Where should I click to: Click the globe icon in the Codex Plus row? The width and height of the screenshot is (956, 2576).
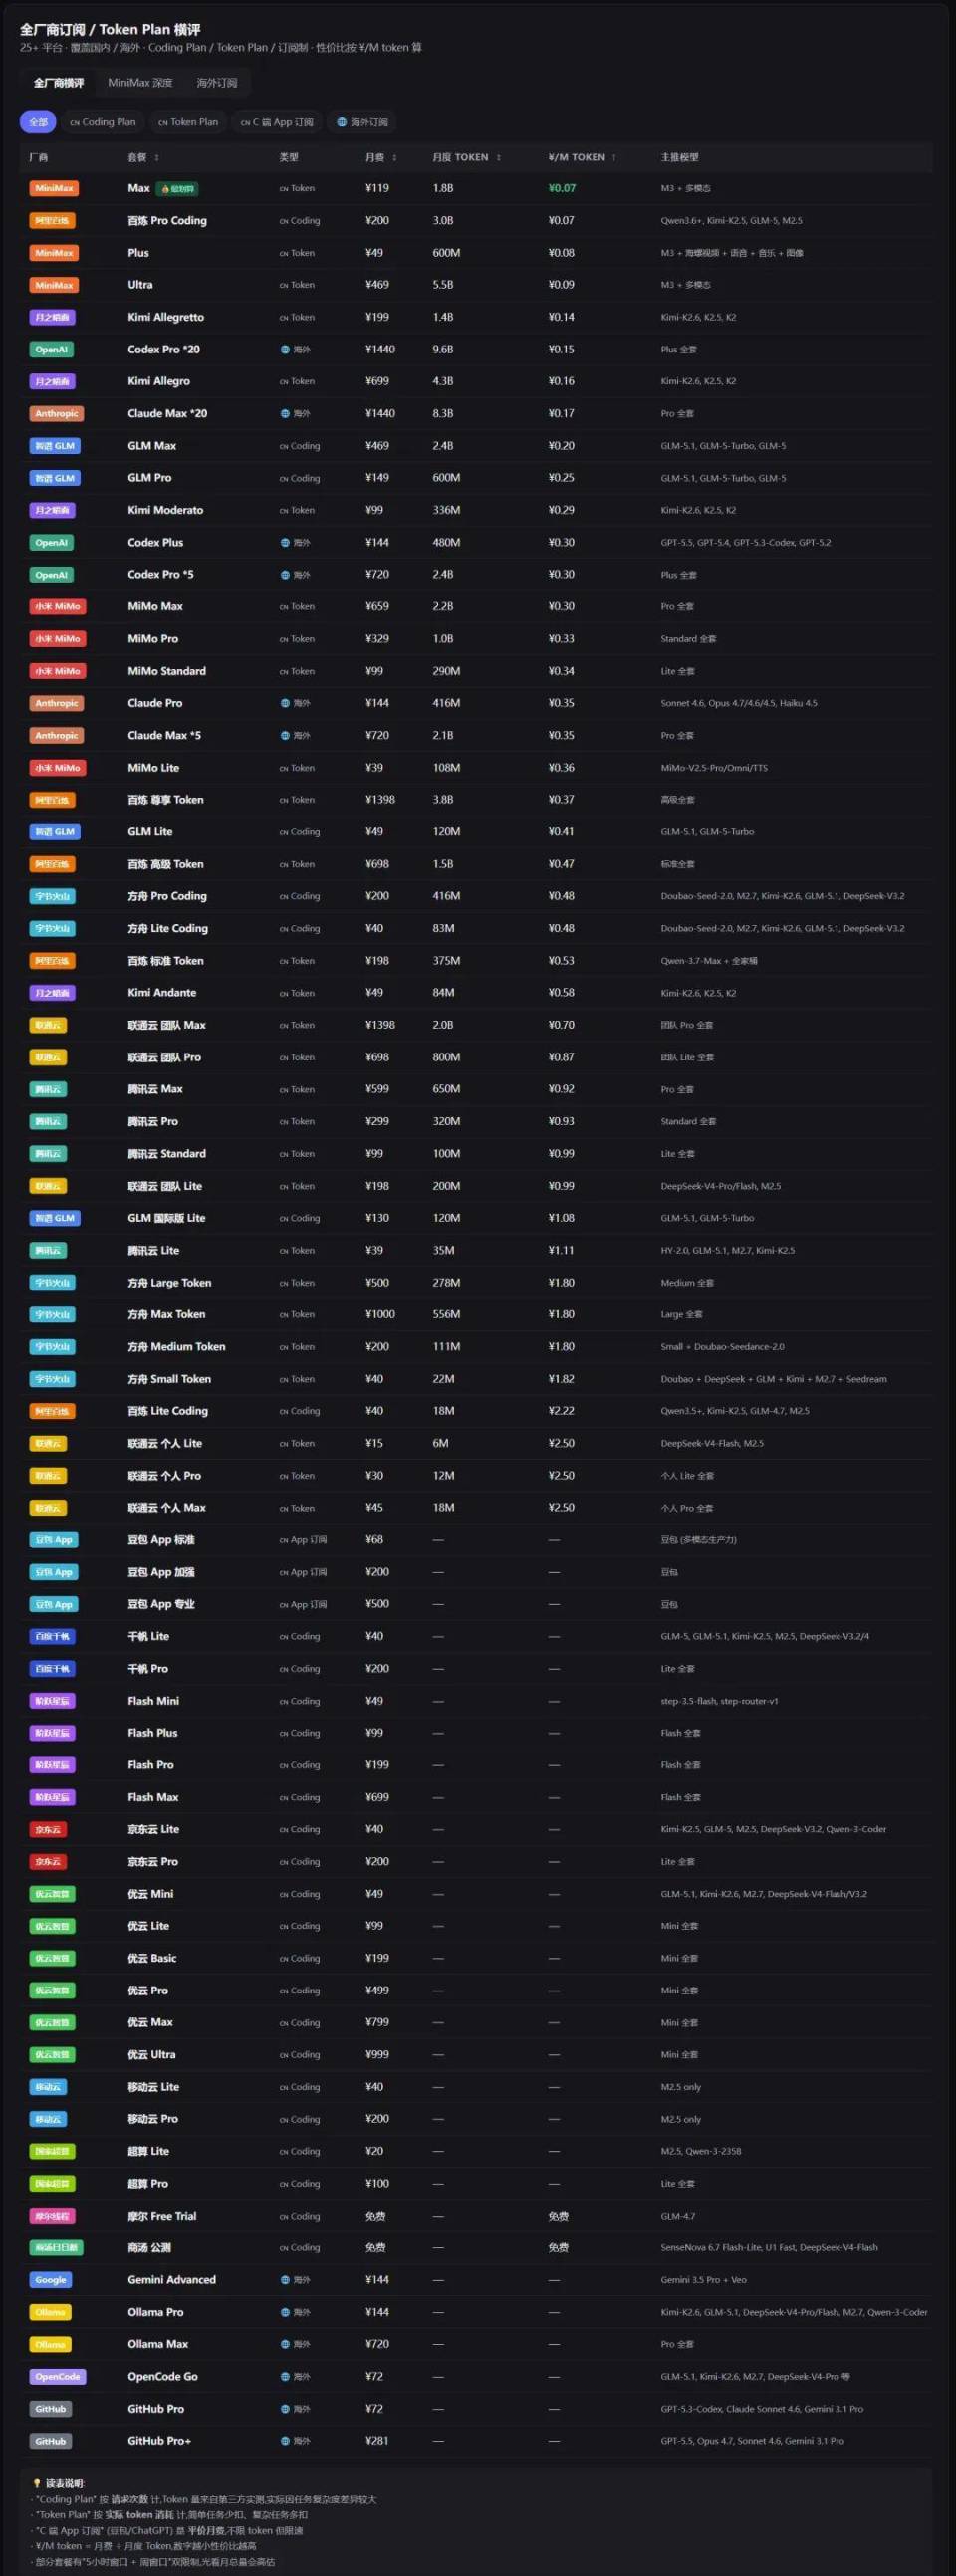[x=285, y=543]
